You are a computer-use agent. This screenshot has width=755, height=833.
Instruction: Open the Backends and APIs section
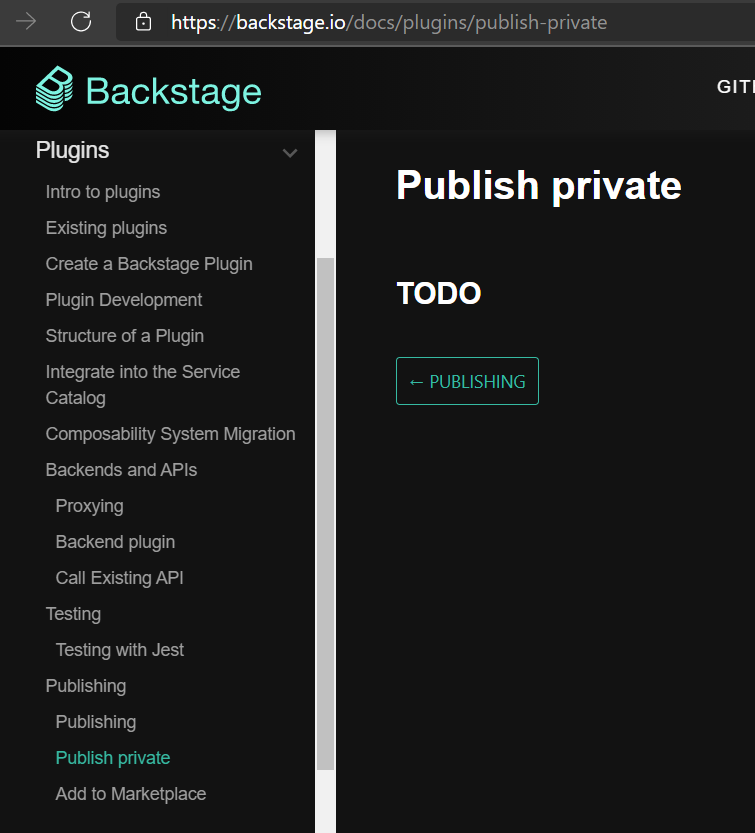coord(121,469)
